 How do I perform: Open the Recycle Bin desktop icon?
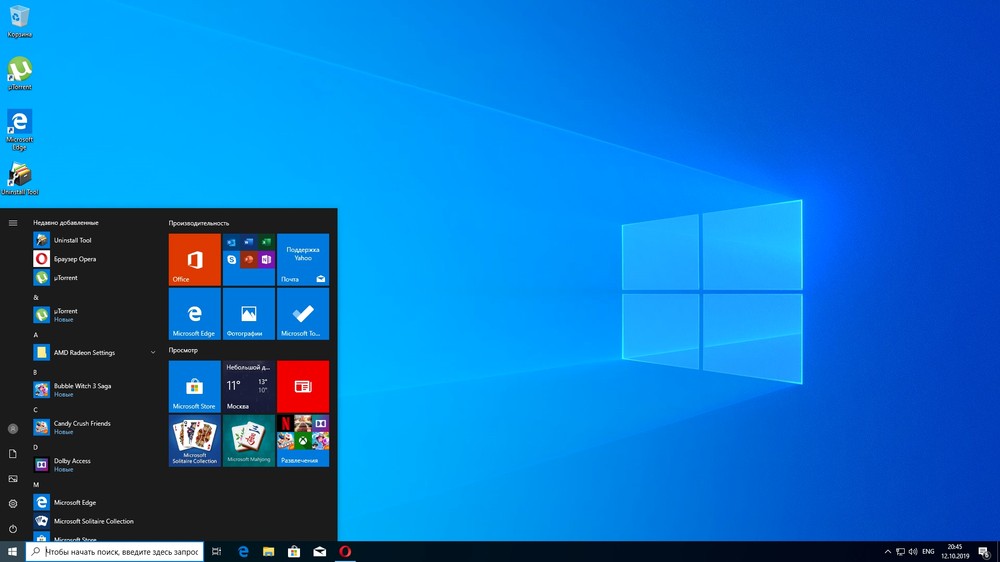tap(19, 20)
